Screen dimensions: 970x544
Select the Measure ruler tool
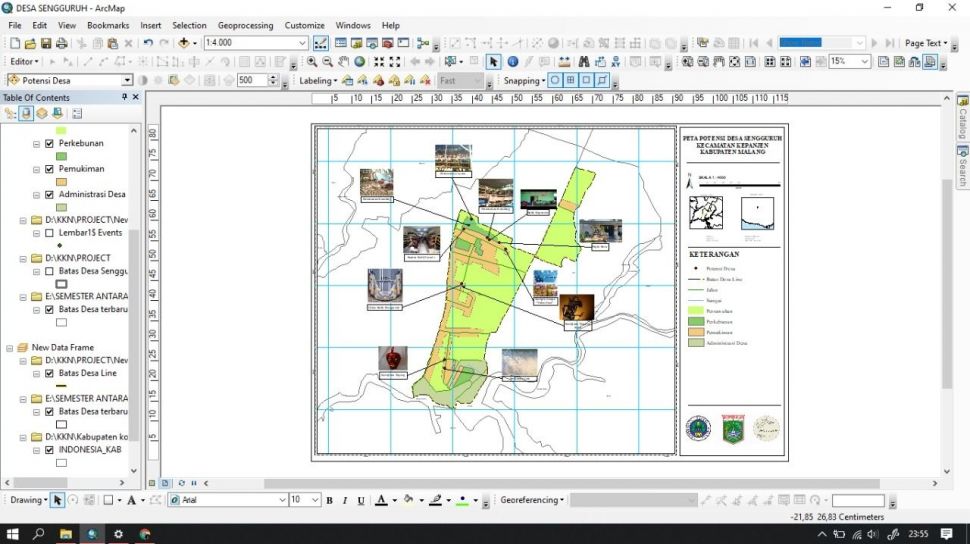(x=564, y=62)
